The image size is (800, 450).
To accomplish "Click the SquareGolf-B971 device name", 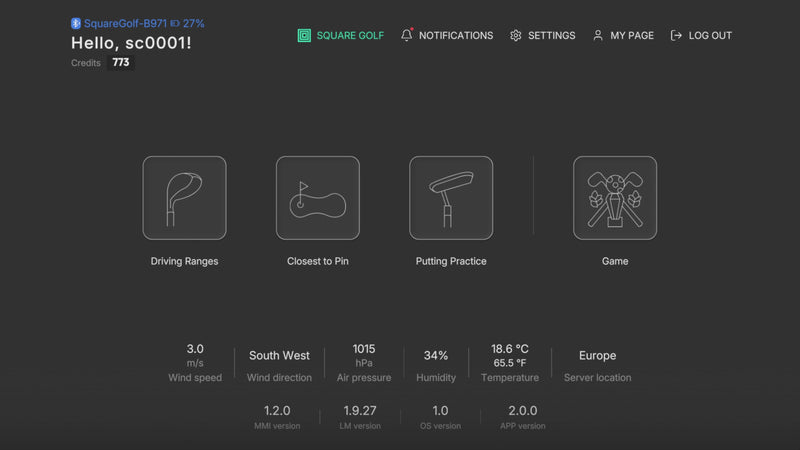I will [124, 23].
